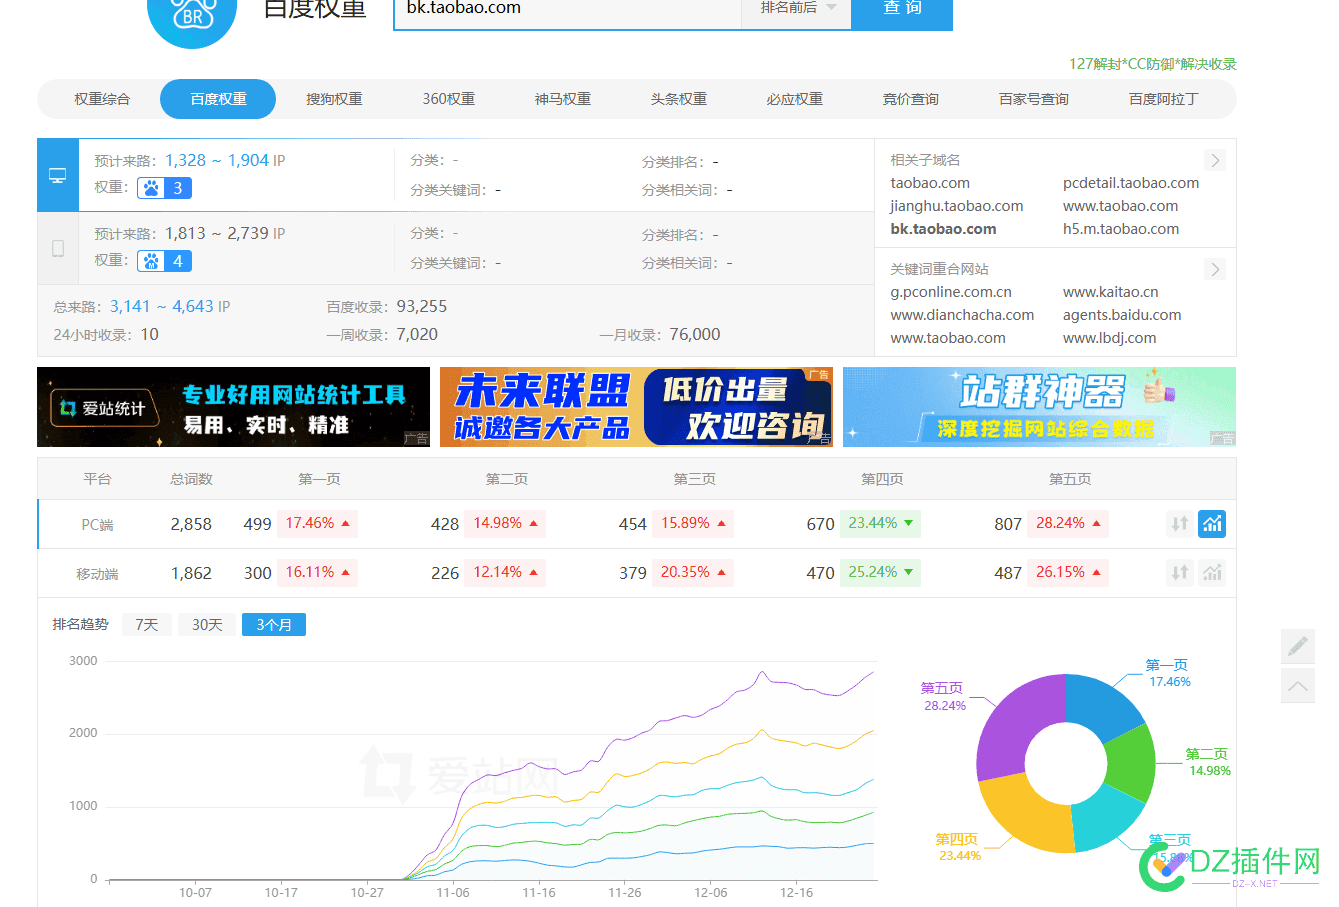Image resolution: width=1339 pixels, height=907 pixels.
Task: Click 移动端 fourth page change 25.24%
Action: 880,573
